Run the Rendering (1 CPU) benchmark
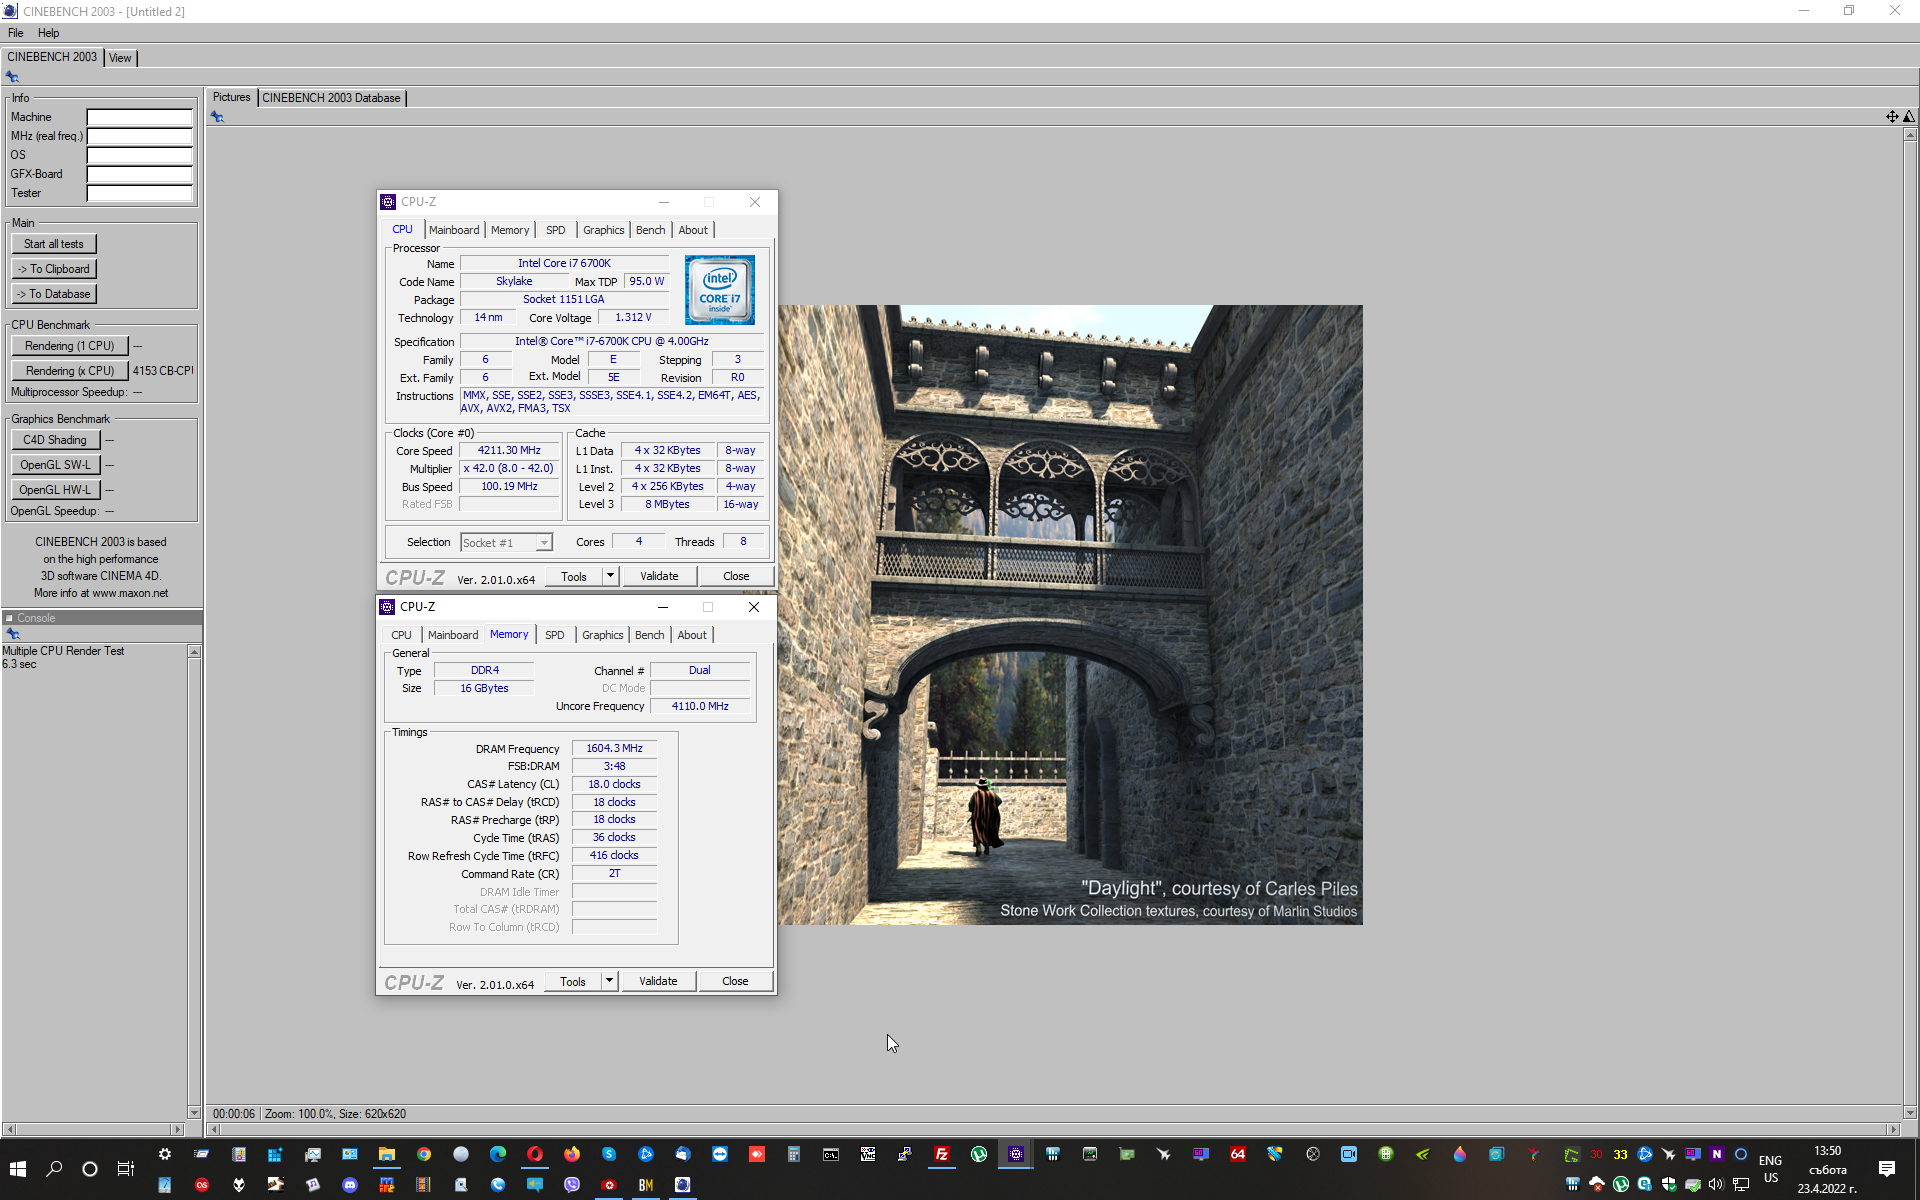Screen dimensions: 1920x1200 (x=70, y=346)
